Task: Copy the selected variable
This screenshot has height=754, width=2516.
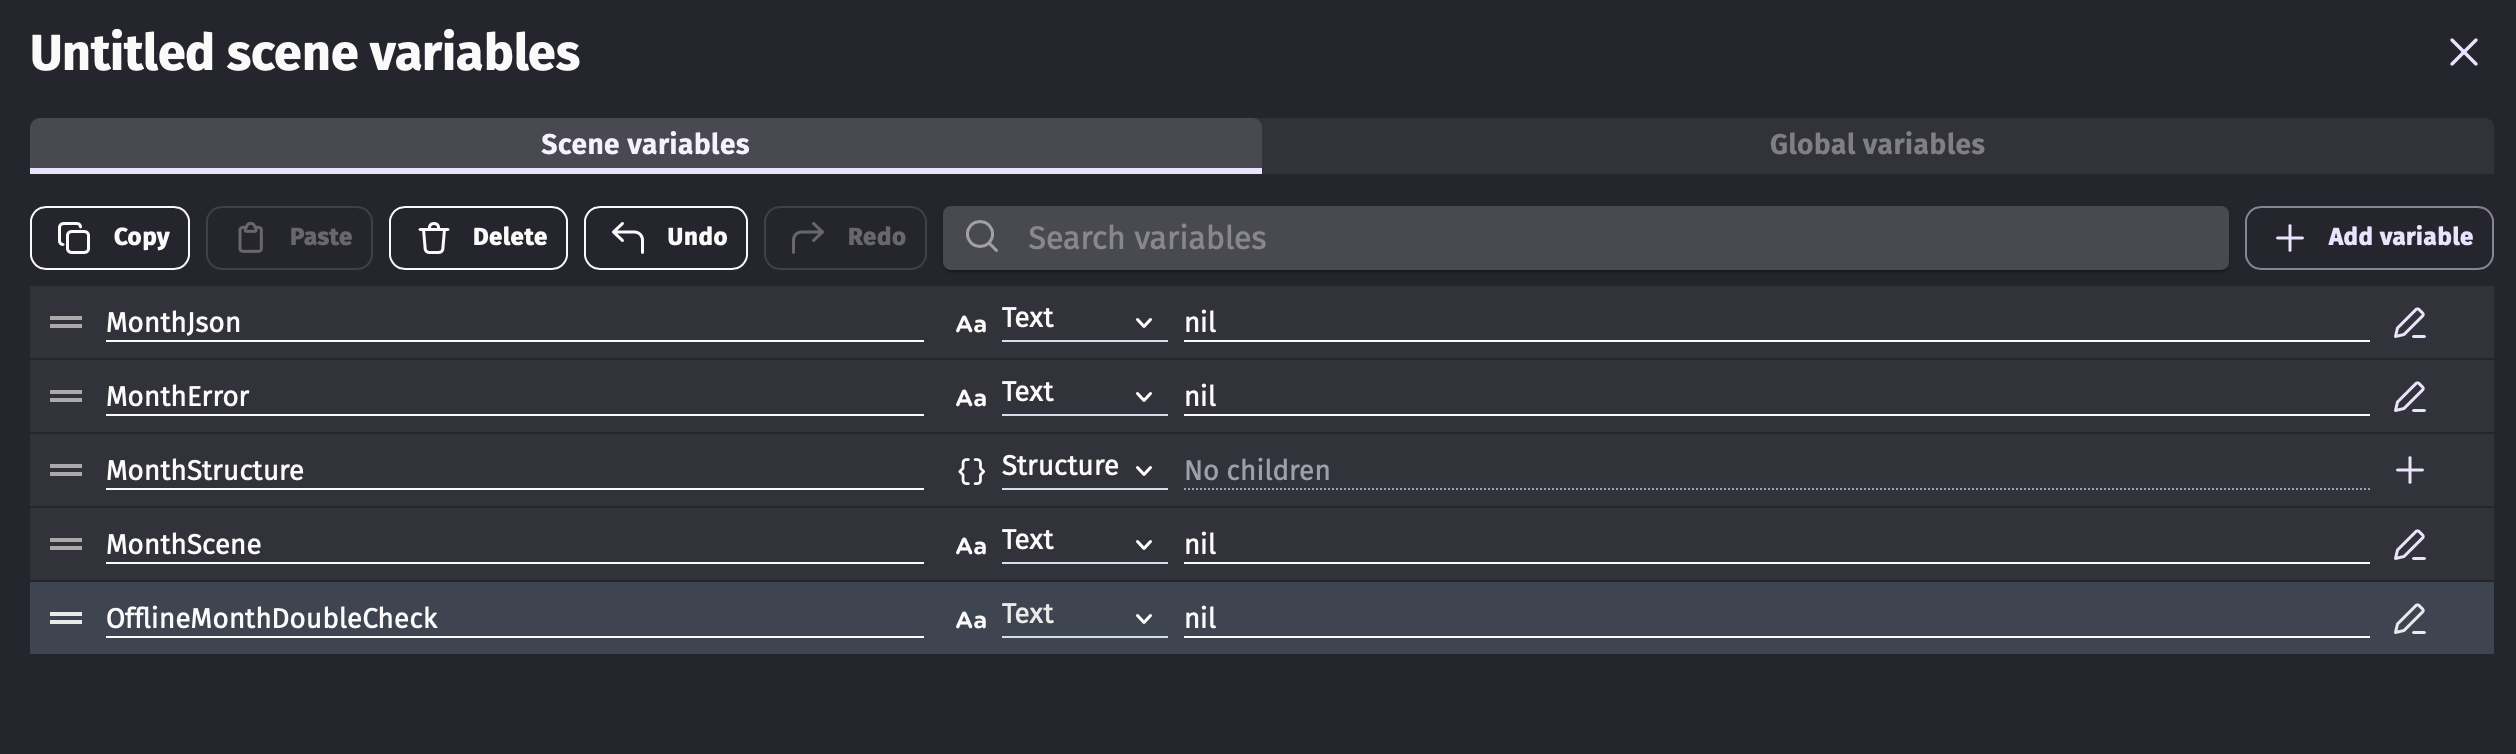Action: 110,238
